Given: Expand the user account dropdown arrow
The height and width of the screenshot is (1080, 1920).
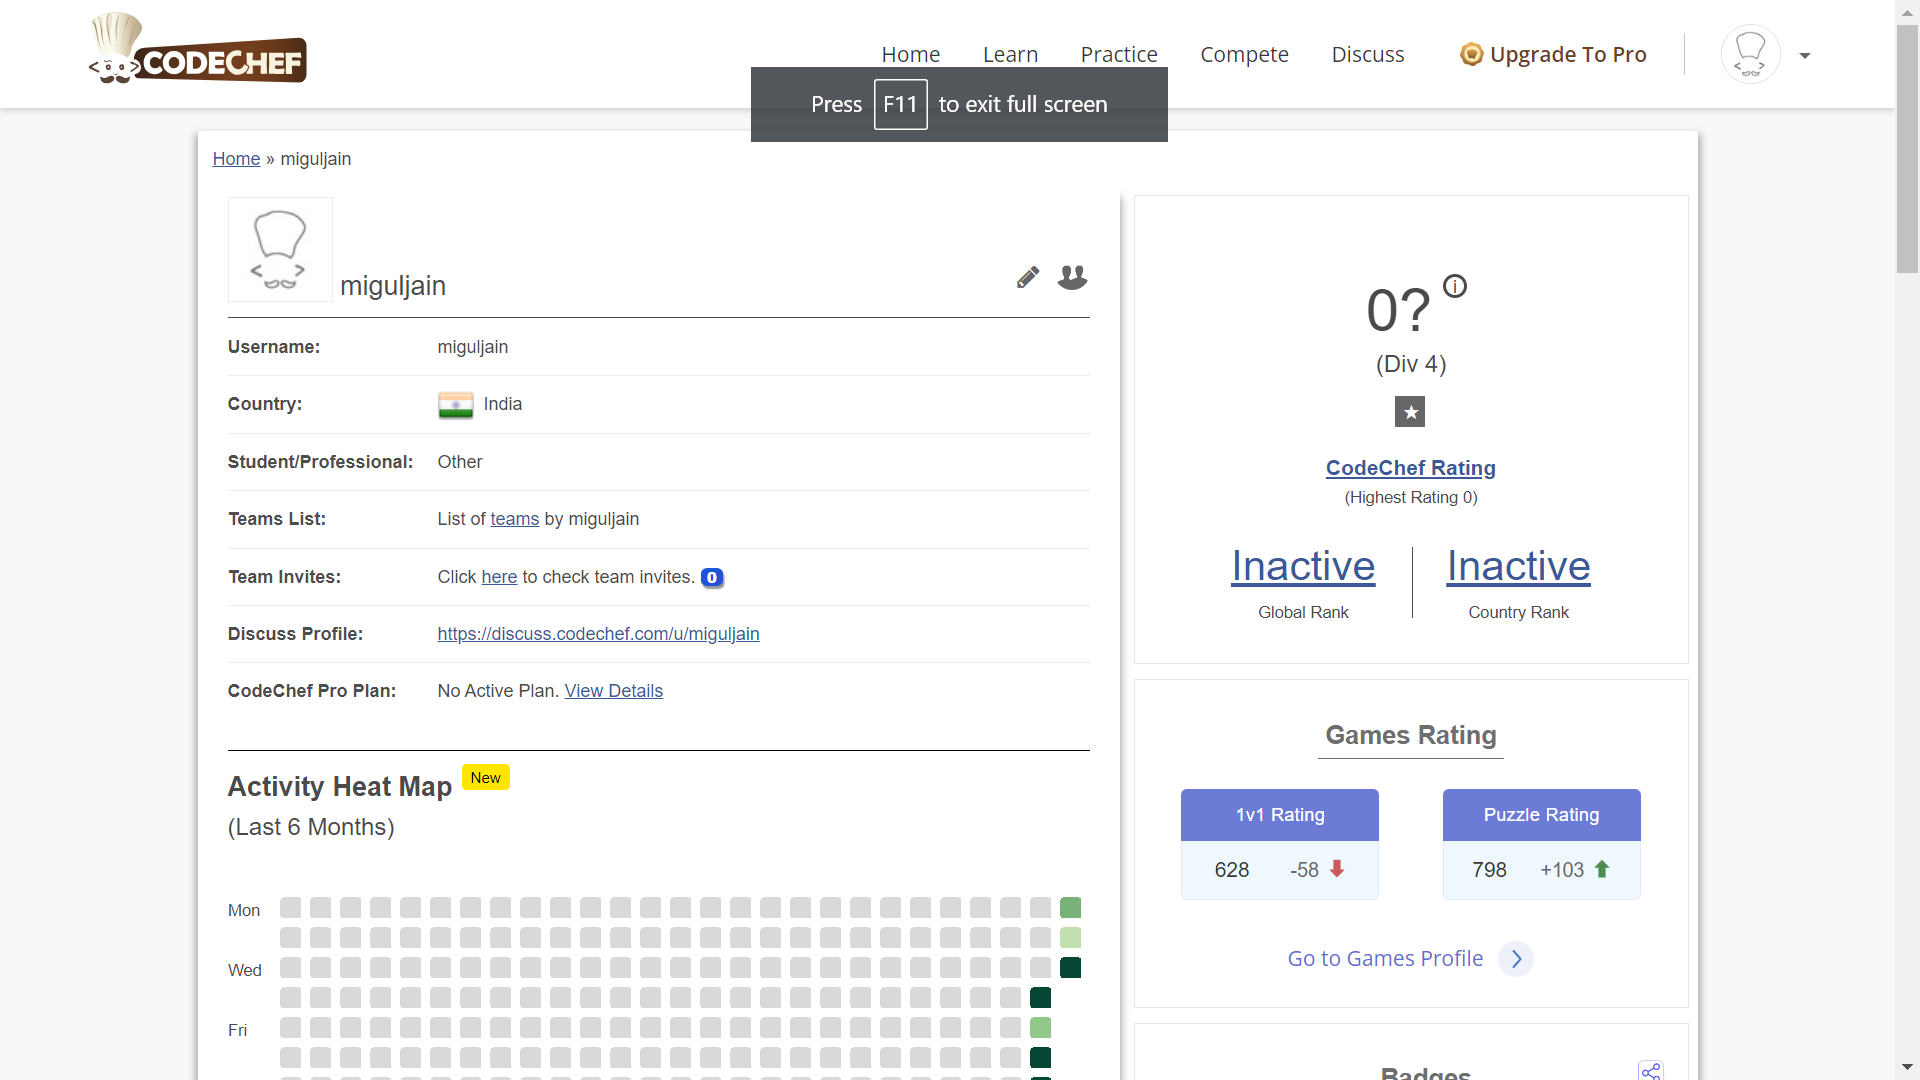Looking at the screenshot, I should (x=1805, y=56).
